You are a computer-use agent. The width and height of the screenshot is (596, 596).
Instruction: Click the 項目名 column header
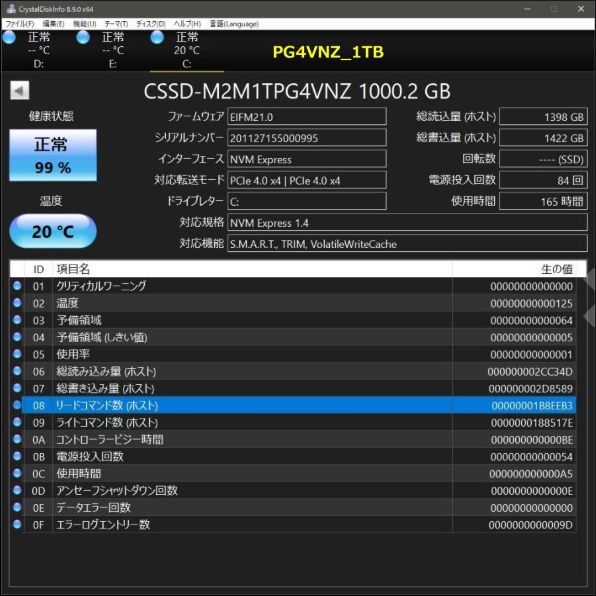252,269
